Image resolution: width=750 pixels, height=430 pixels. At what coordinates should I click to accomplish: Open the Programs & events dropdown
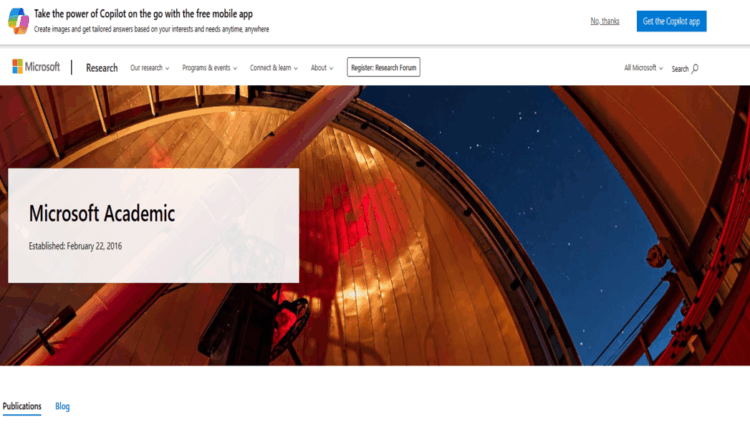pos(210,68)
